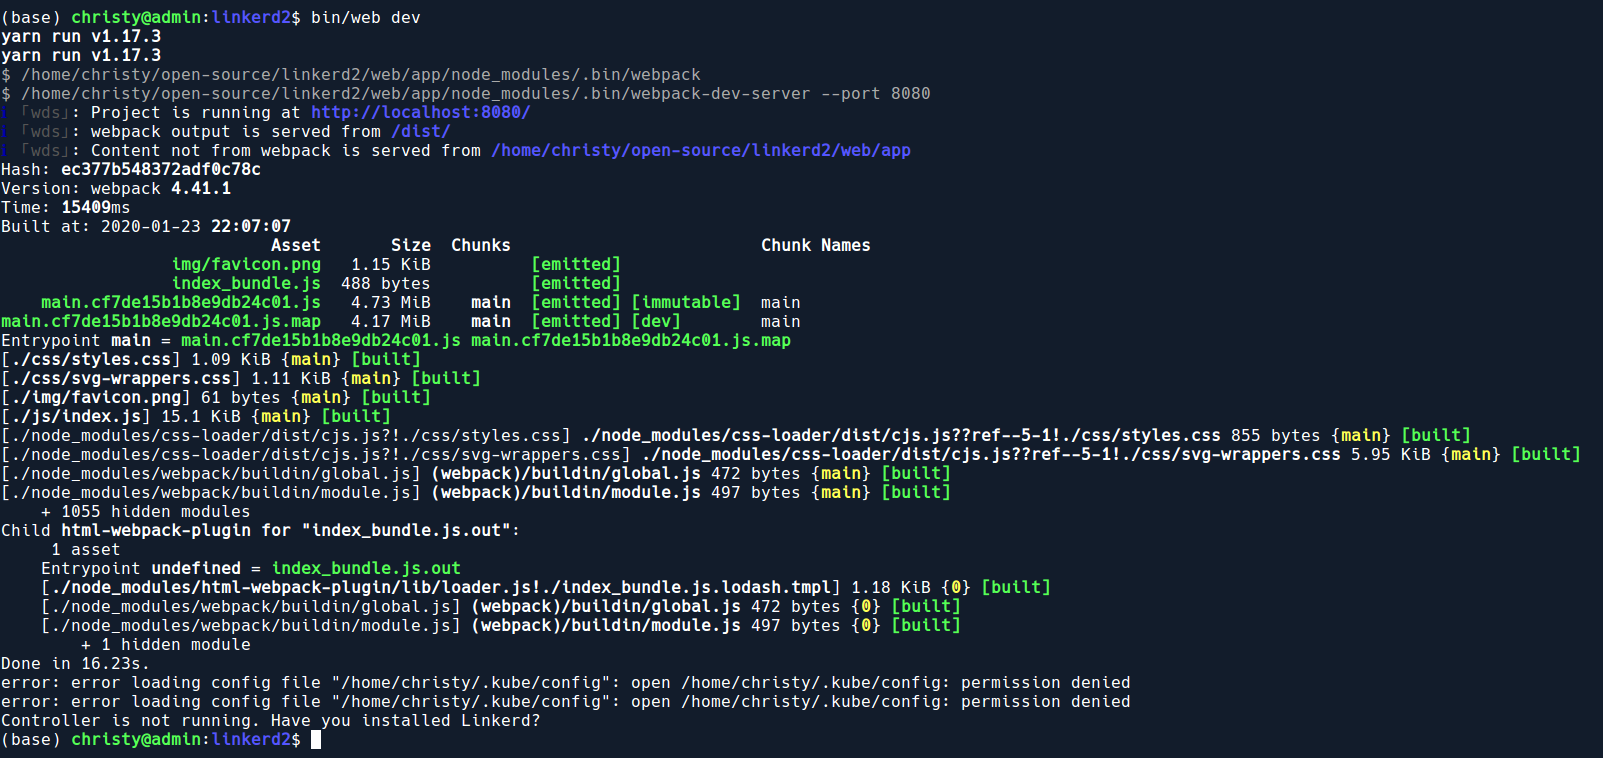1603x758 pixels.
Task: Click the "Size" column header
Action: [x=411, y=245]
